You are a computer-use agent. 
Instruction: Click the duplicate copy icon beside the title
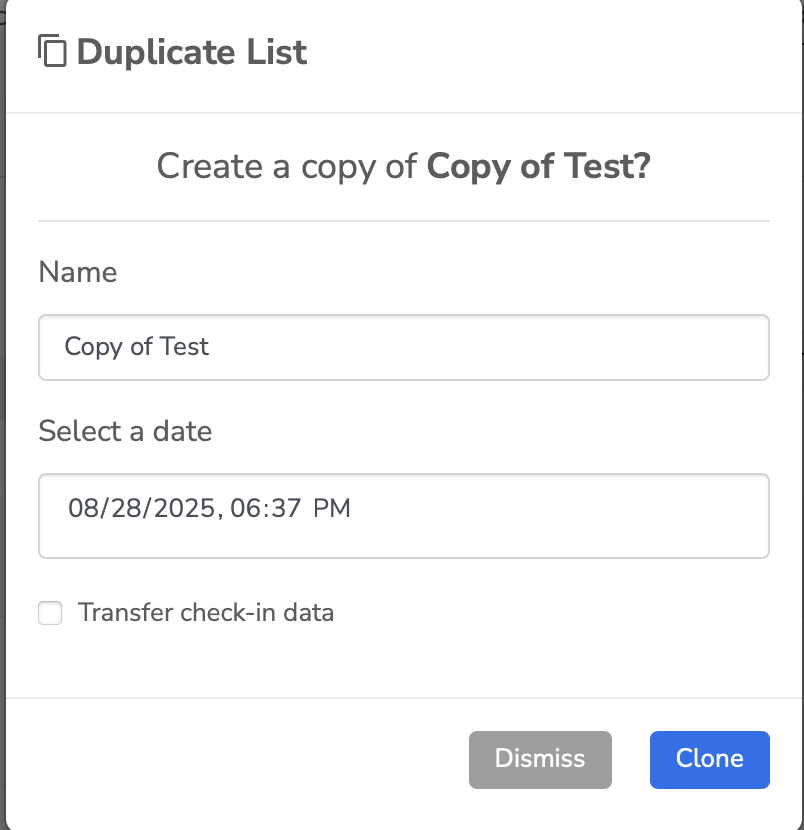(x=52, y=51)
